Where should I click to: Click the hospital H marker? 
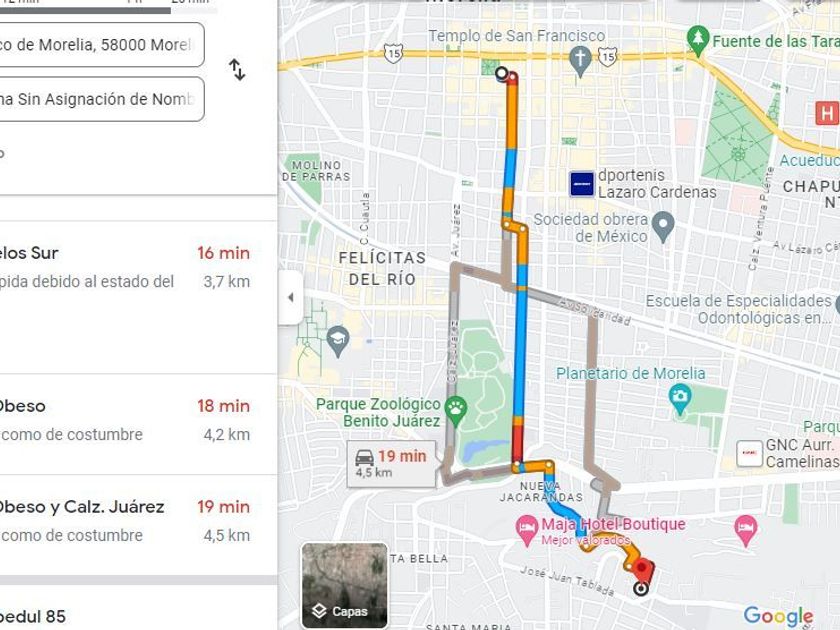click(x=827, y=113)
